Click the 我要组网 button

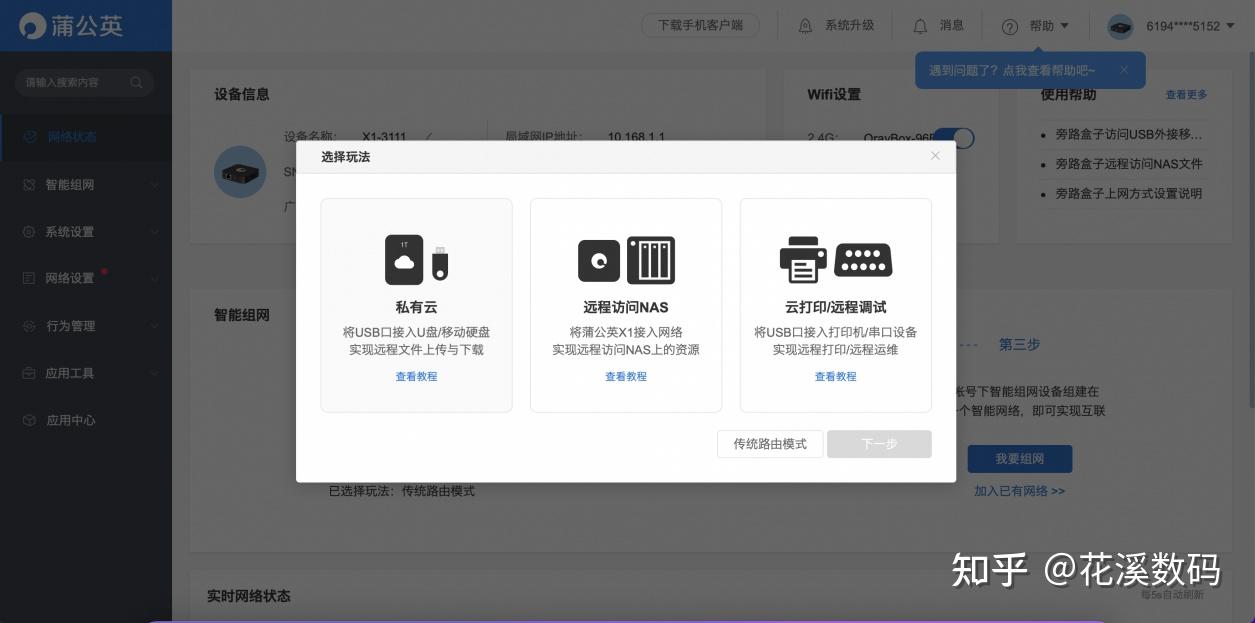coord(1020,459)
